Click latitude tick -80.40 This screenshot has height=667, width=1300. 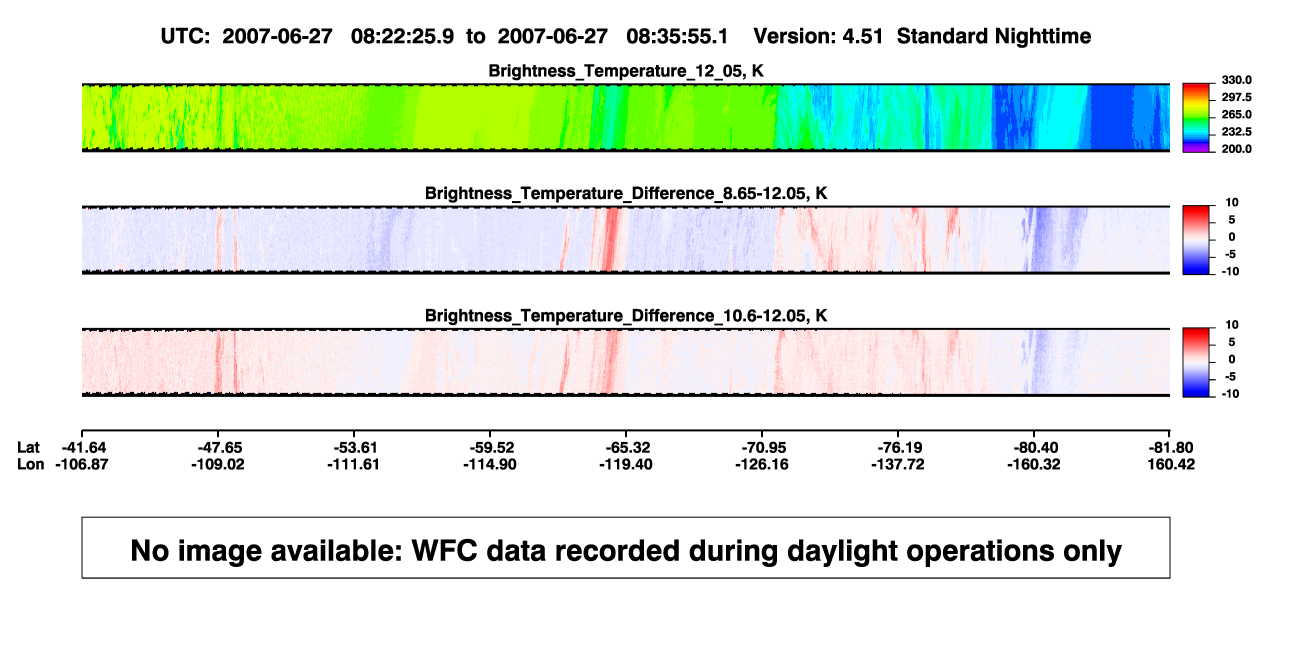1034,447
